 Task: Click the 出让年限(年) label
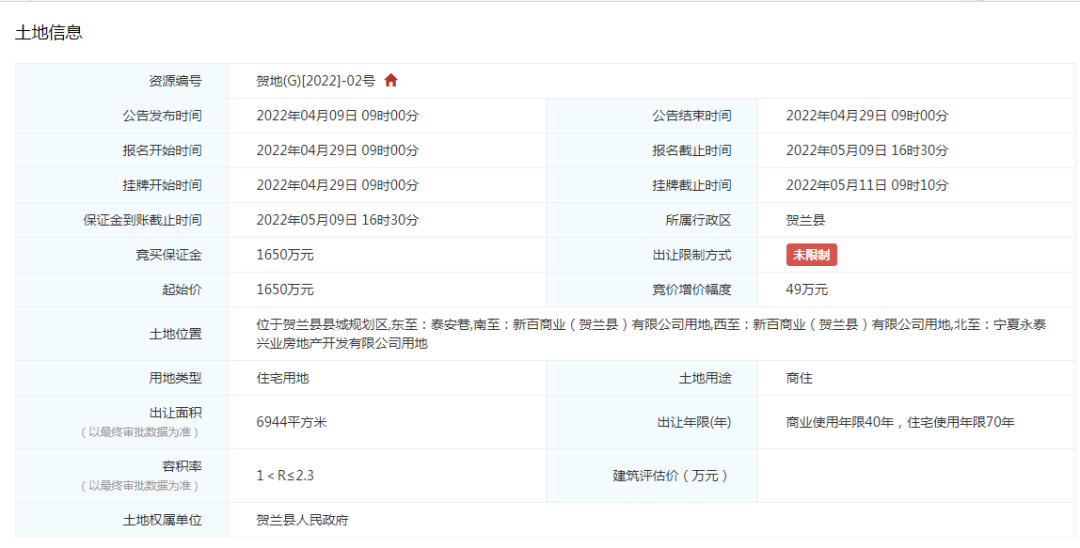[694, 422]
